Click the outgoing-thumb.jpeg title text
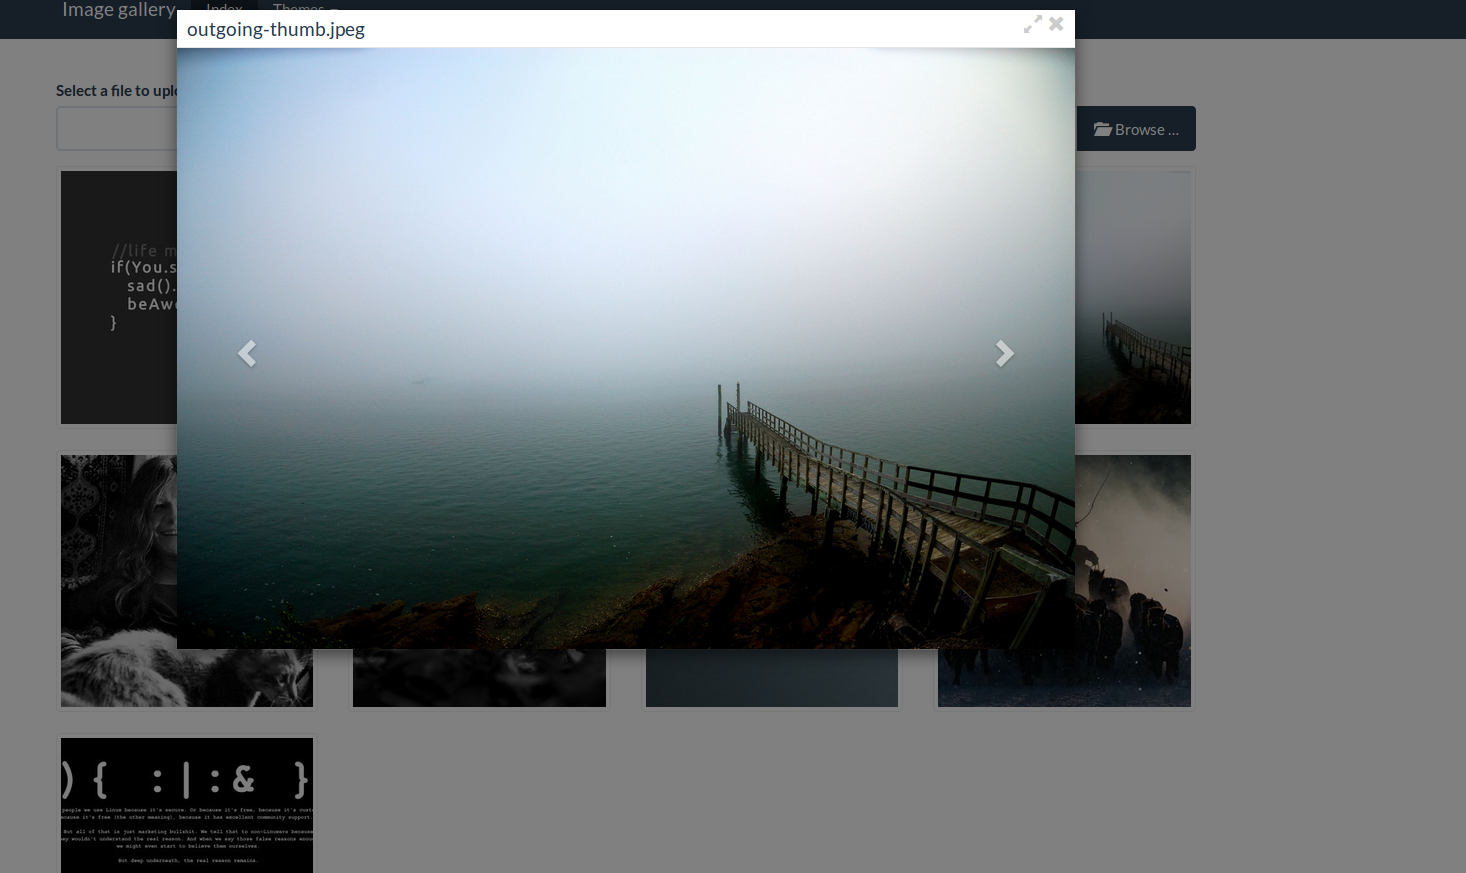Screen dimensions: 1466x873 (276, 29)
